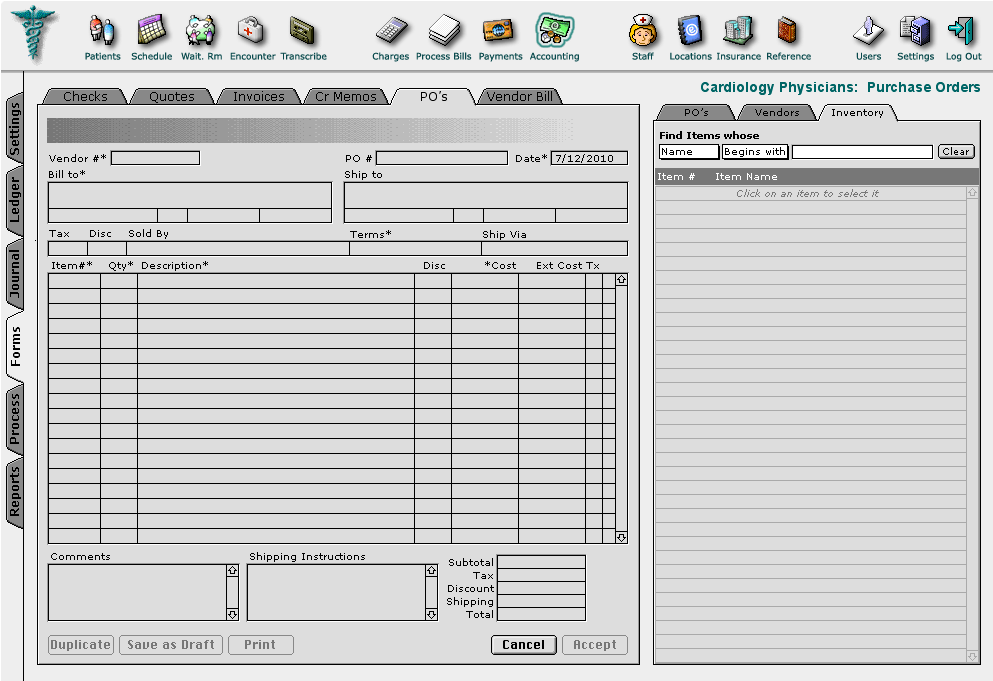The width and height of the screenshot is (993, 681).
Task: Switch to the Invoices tab
Action: pyautogui.click(x=258, y=96)
